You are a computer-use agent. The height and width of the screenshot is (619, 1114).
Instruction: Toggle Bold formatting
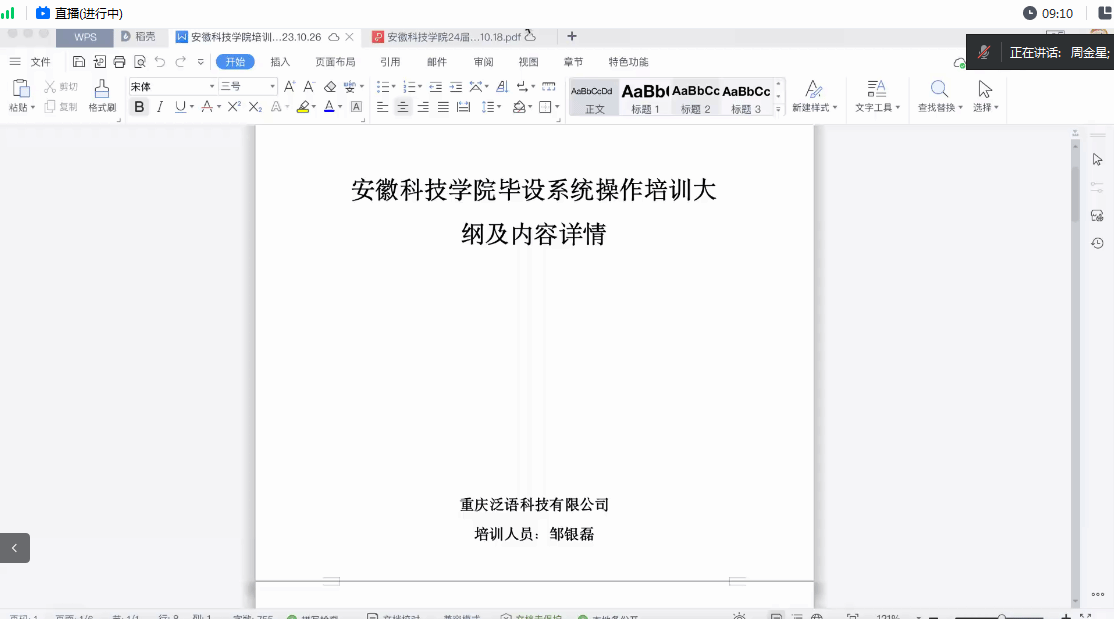(x=139, y=107)
